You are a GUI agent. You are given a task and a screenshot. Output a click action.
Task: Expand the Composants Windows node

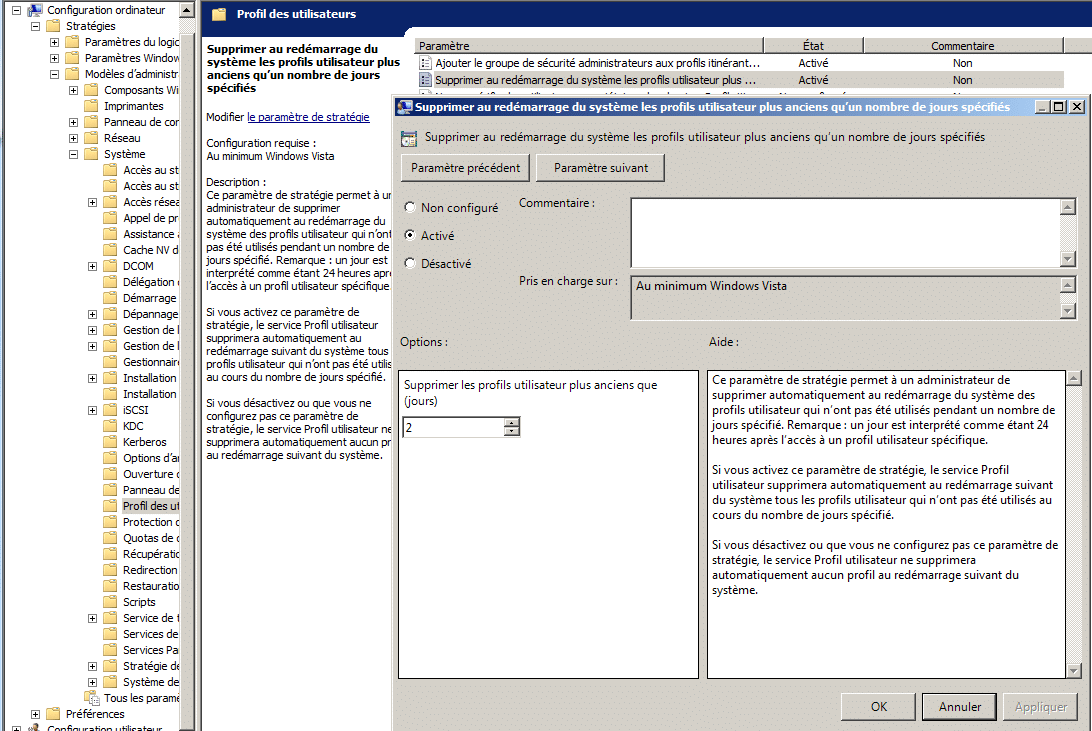(x=73, y=91)
